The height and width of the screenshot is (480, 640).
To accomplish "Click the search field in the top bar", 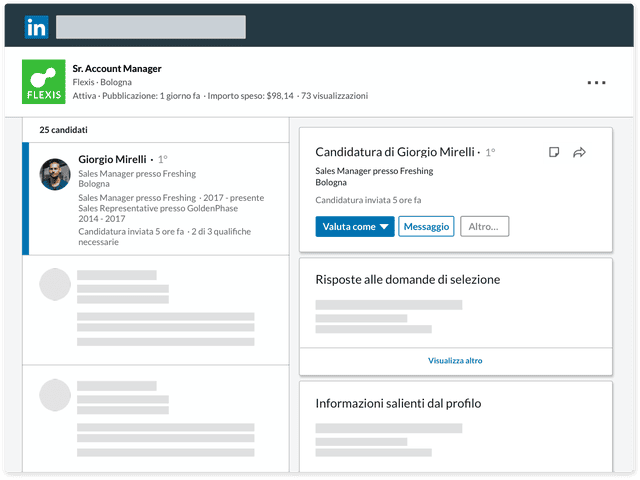I will tap(151, 27).
